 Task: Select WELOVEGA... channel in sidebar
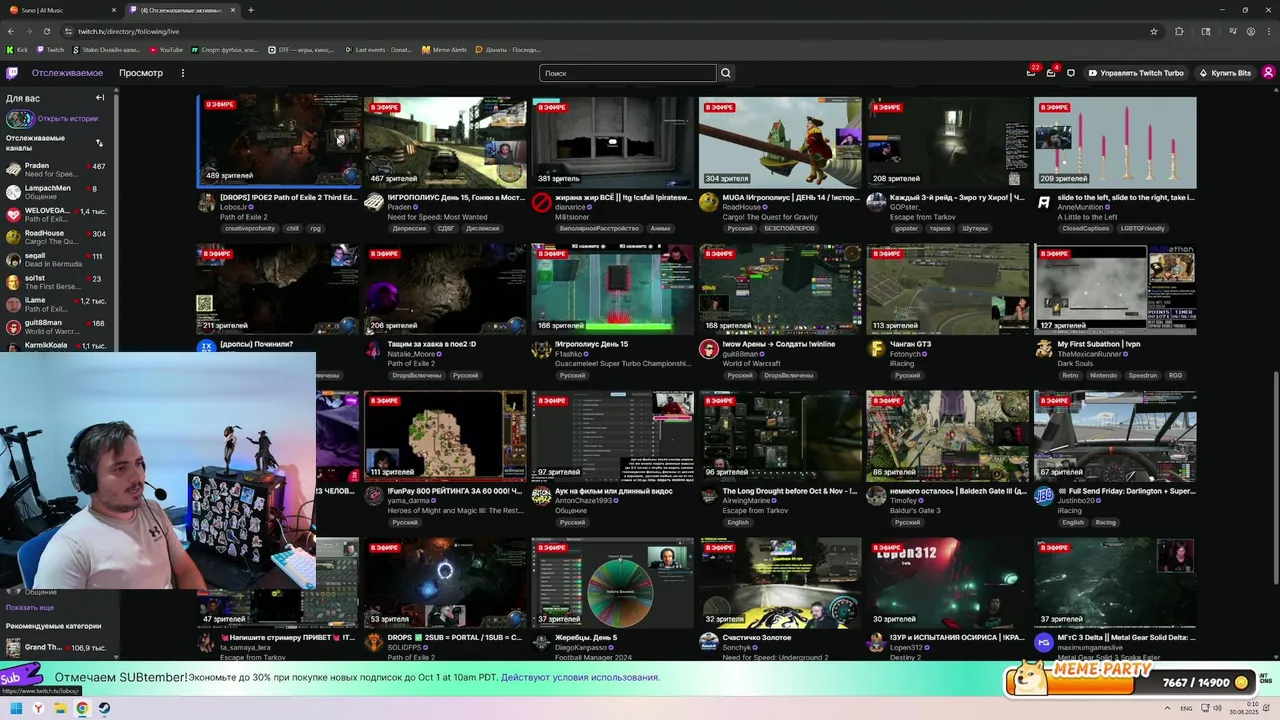(57, 215)
